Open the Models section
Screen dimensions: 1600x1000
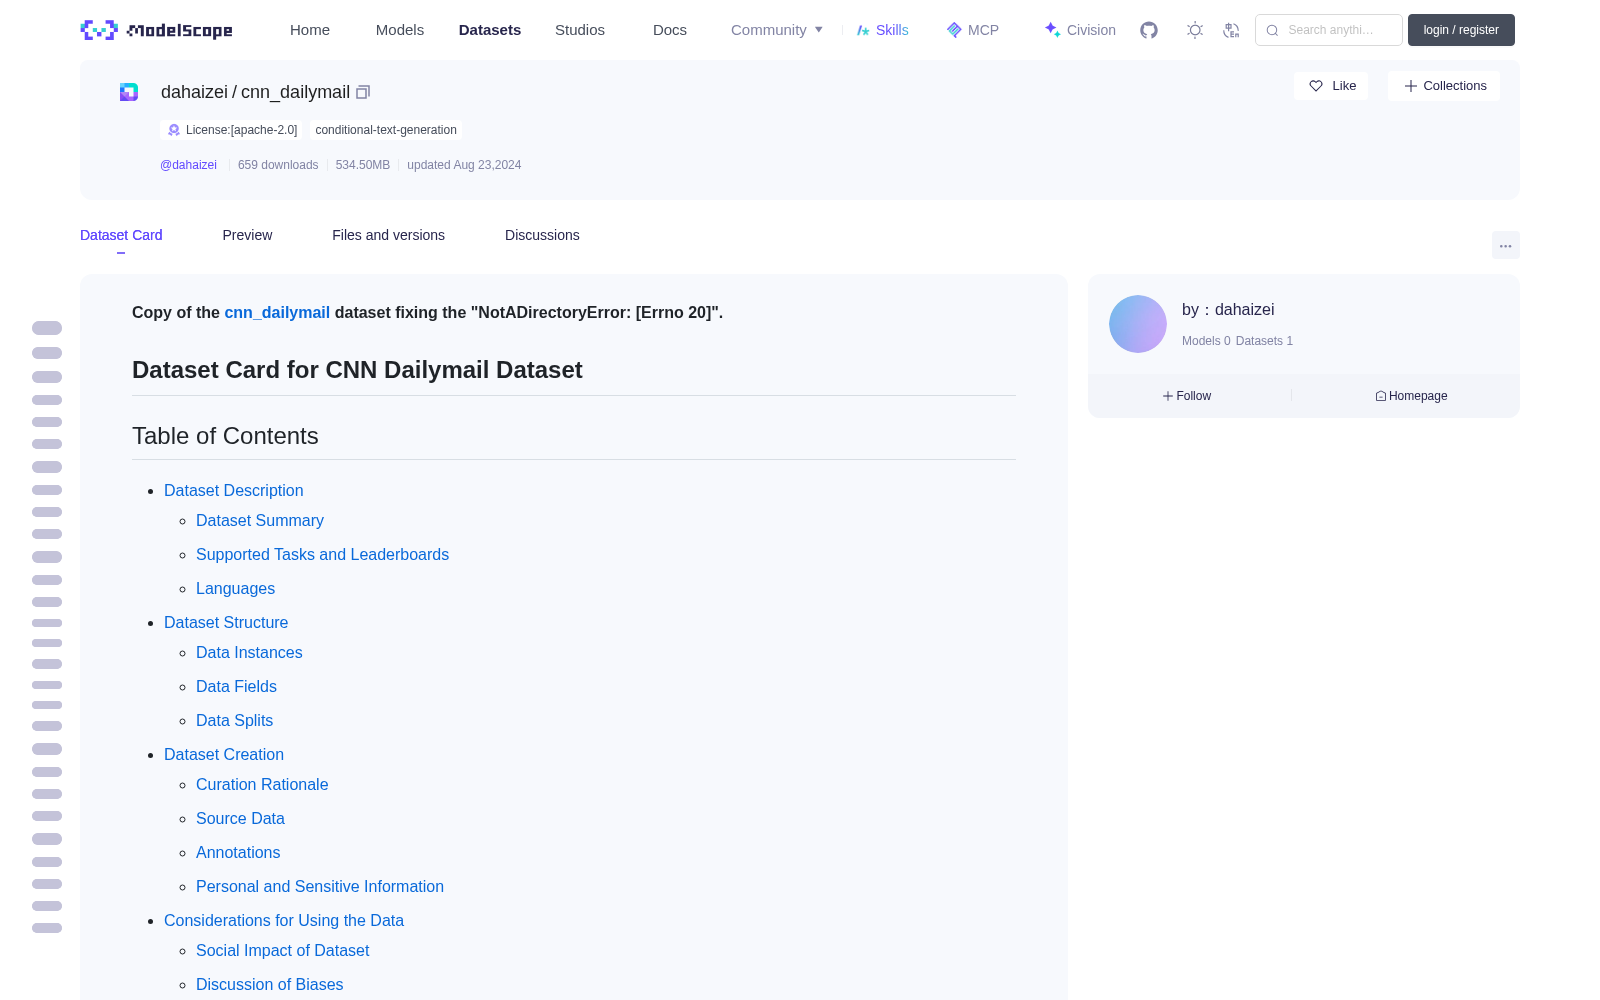(400, 30)
